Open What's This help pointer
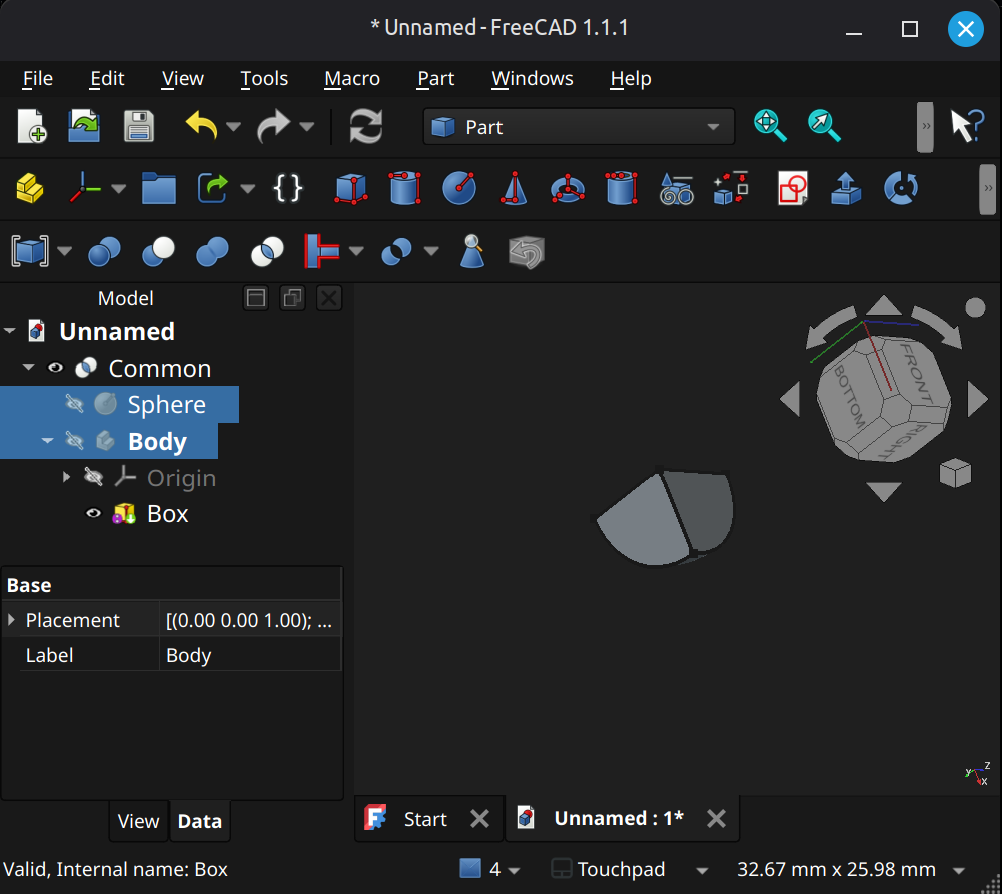Screen dimensions: 1002x894 [x=967, y=126]
